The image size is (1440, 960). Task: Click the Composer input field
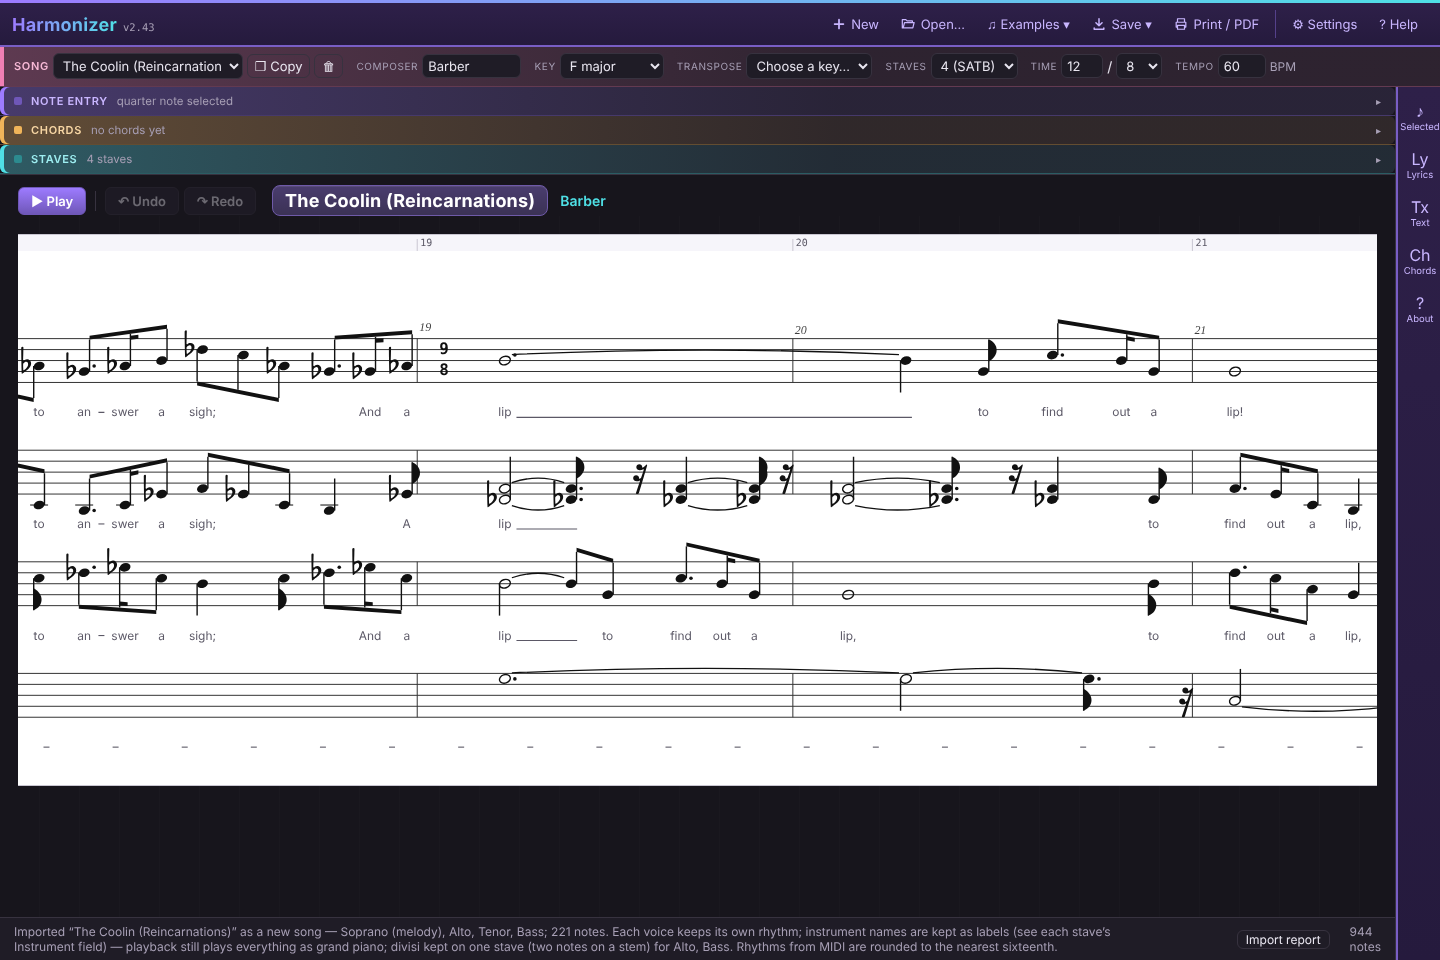click(x=471, y=67)
